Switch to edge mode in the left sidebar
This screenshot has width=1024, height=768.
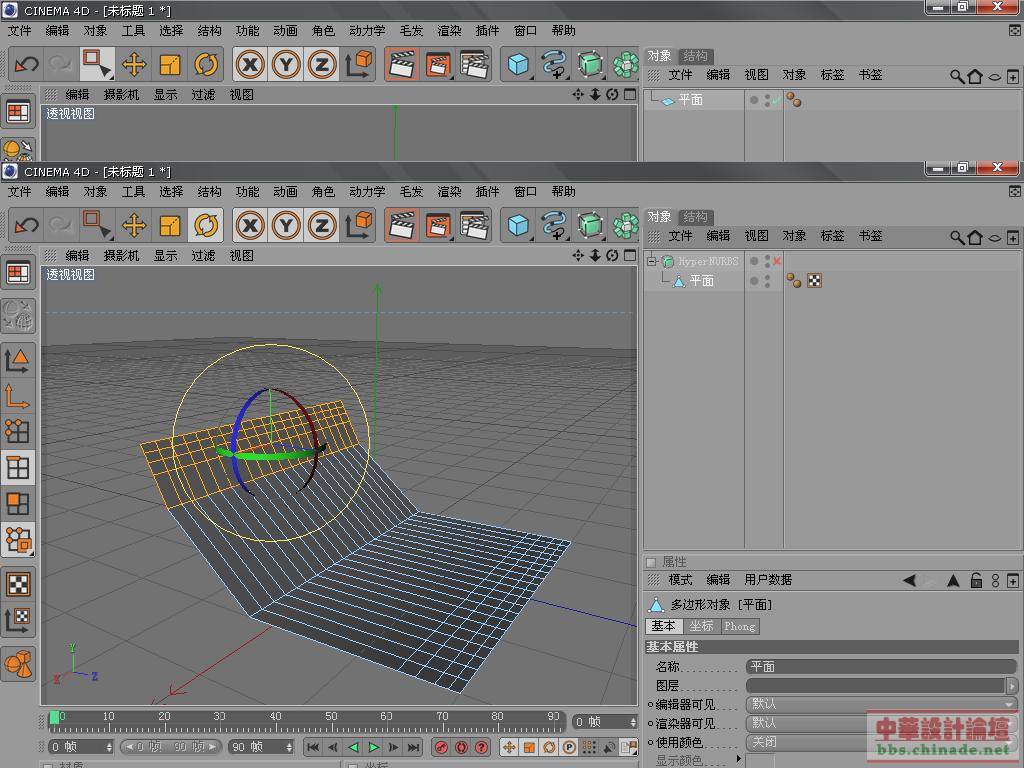pos(18,468)
